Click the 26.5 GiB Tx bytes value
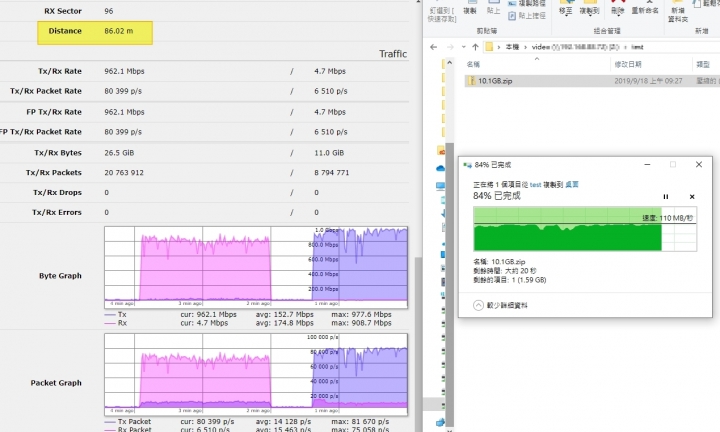 pos(119,152)
